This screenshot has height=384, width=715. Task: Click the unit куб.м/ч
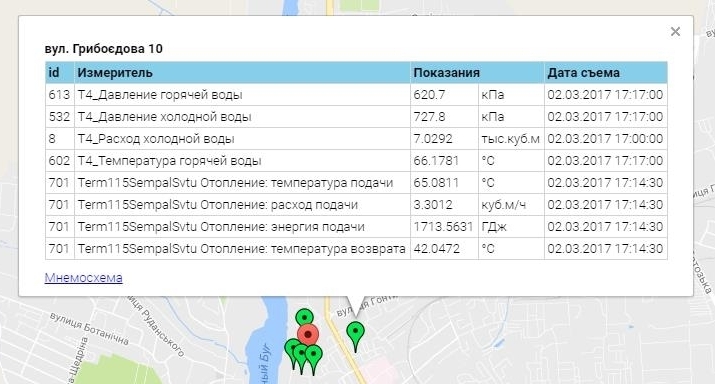coord(503,205)
